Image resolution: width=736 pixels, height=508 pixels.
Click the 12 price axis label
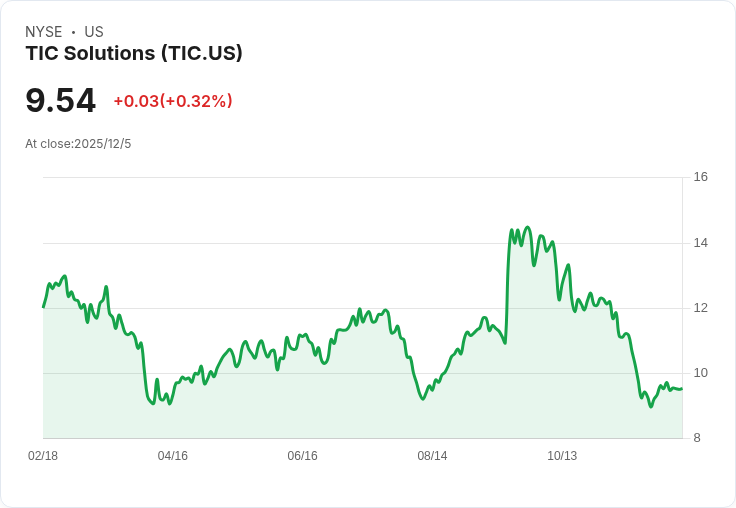[x=700, y=308]
